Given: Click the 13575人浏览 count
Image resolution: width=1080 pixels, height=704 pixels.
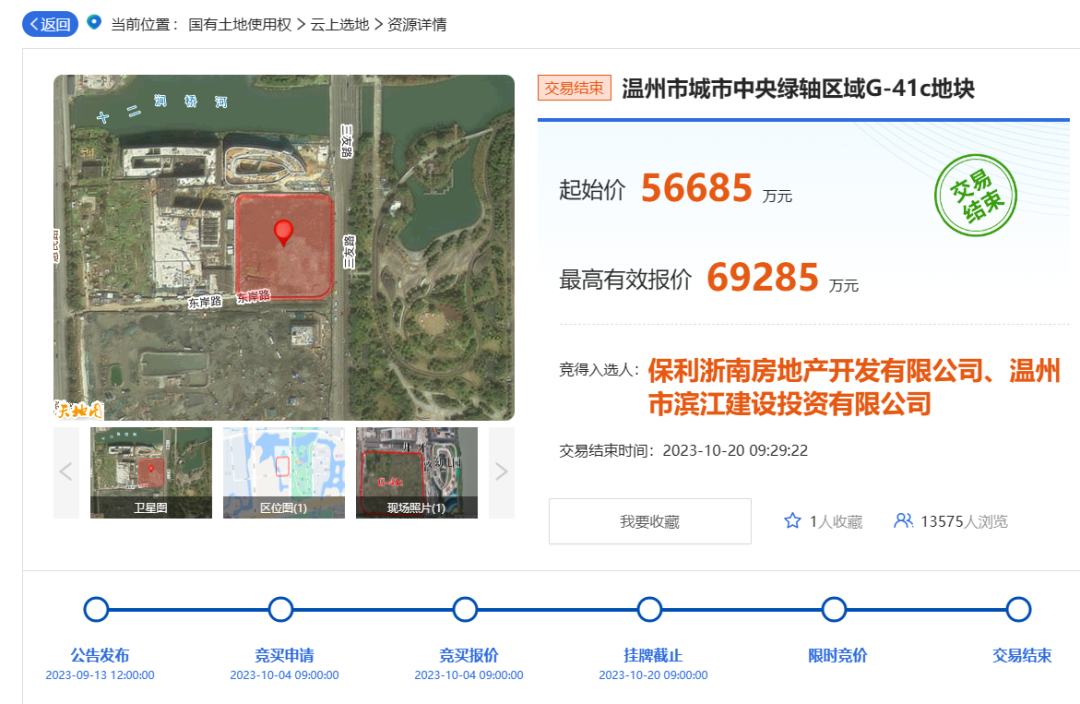Looking at the screenshot, I should (x=964, y=522).
